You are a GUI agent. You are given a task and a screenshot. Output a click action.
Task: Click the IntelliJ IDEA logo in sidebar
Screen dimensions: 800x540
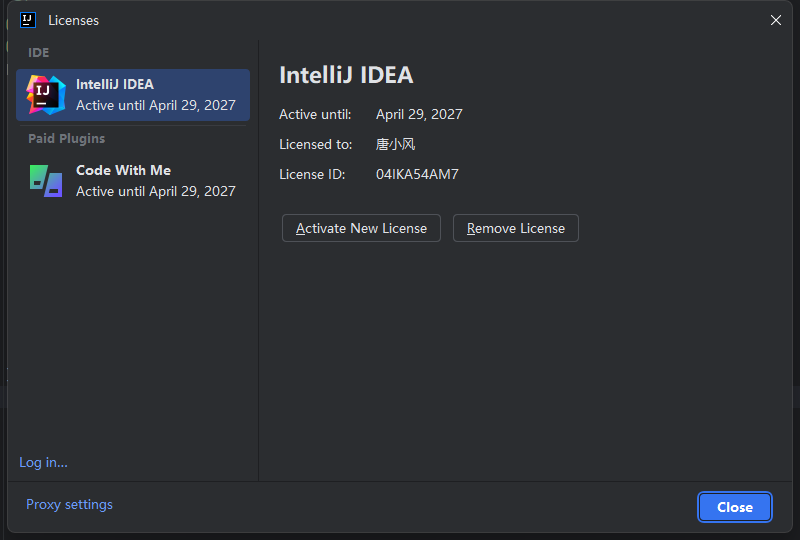pos(46,95)
